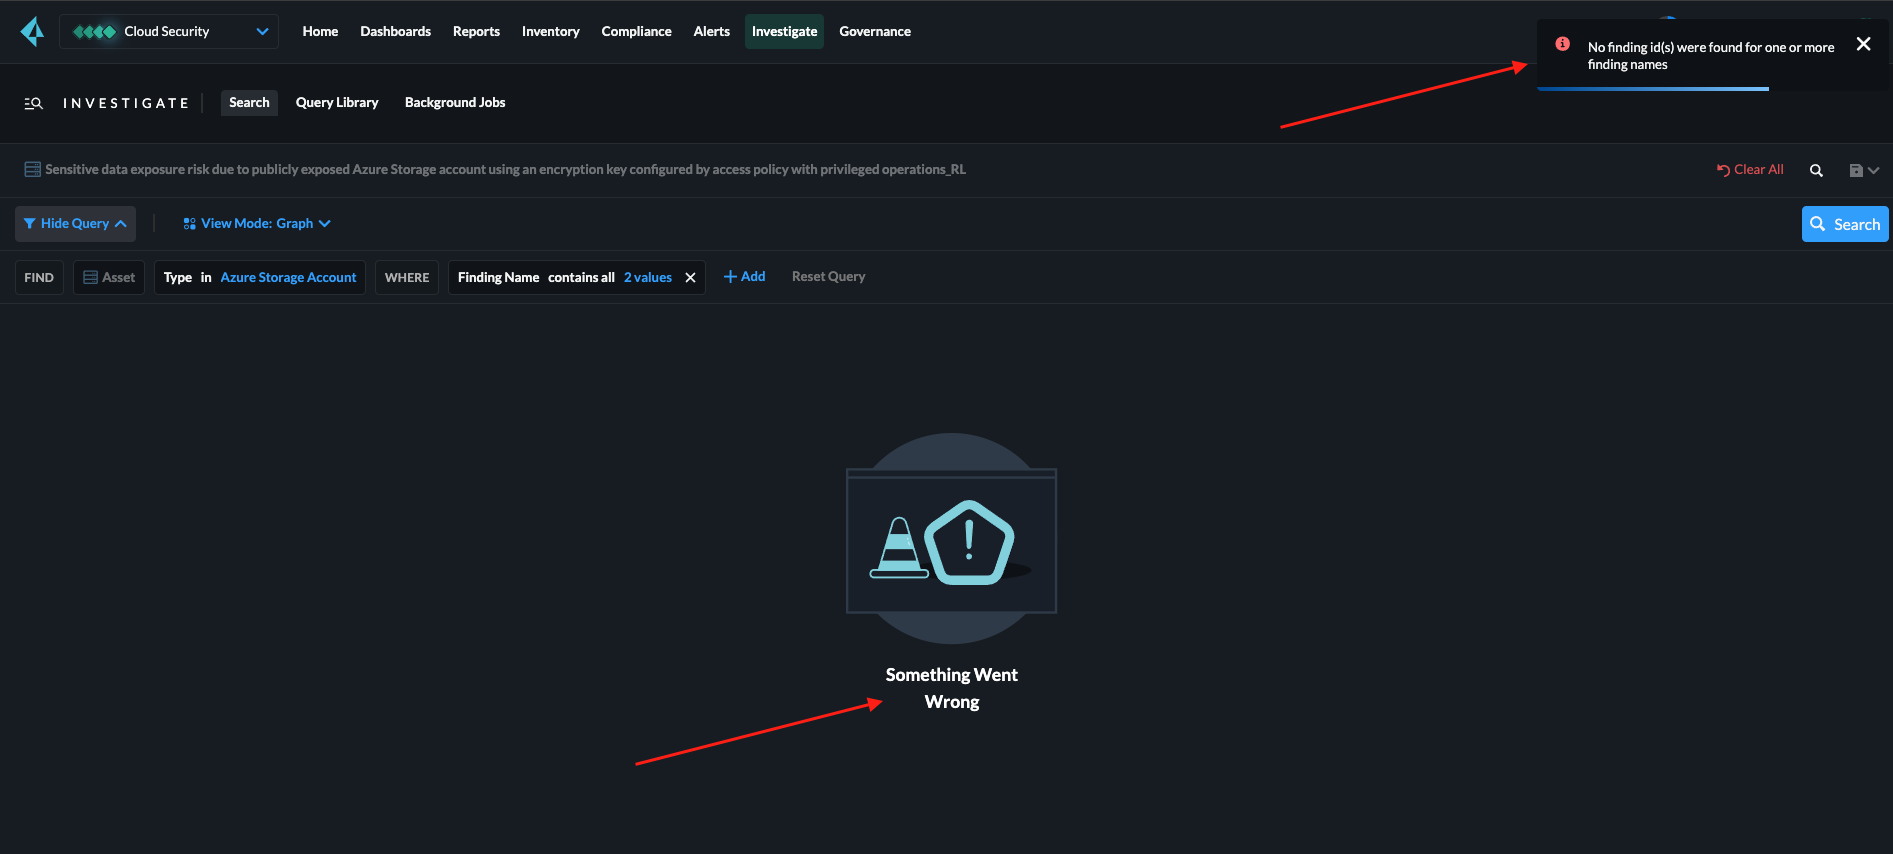Expand the View Mode: Graph dropdown
The width and height of the screenshot is (1893, 854).
pyautogui.click(x=257, y=224)
